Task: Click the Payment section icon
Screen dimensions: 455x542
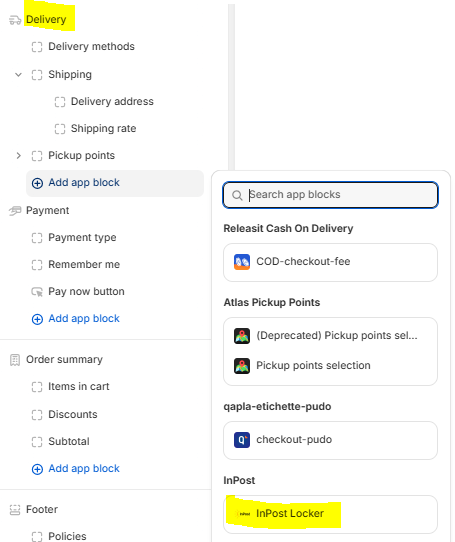Action: 15,211
